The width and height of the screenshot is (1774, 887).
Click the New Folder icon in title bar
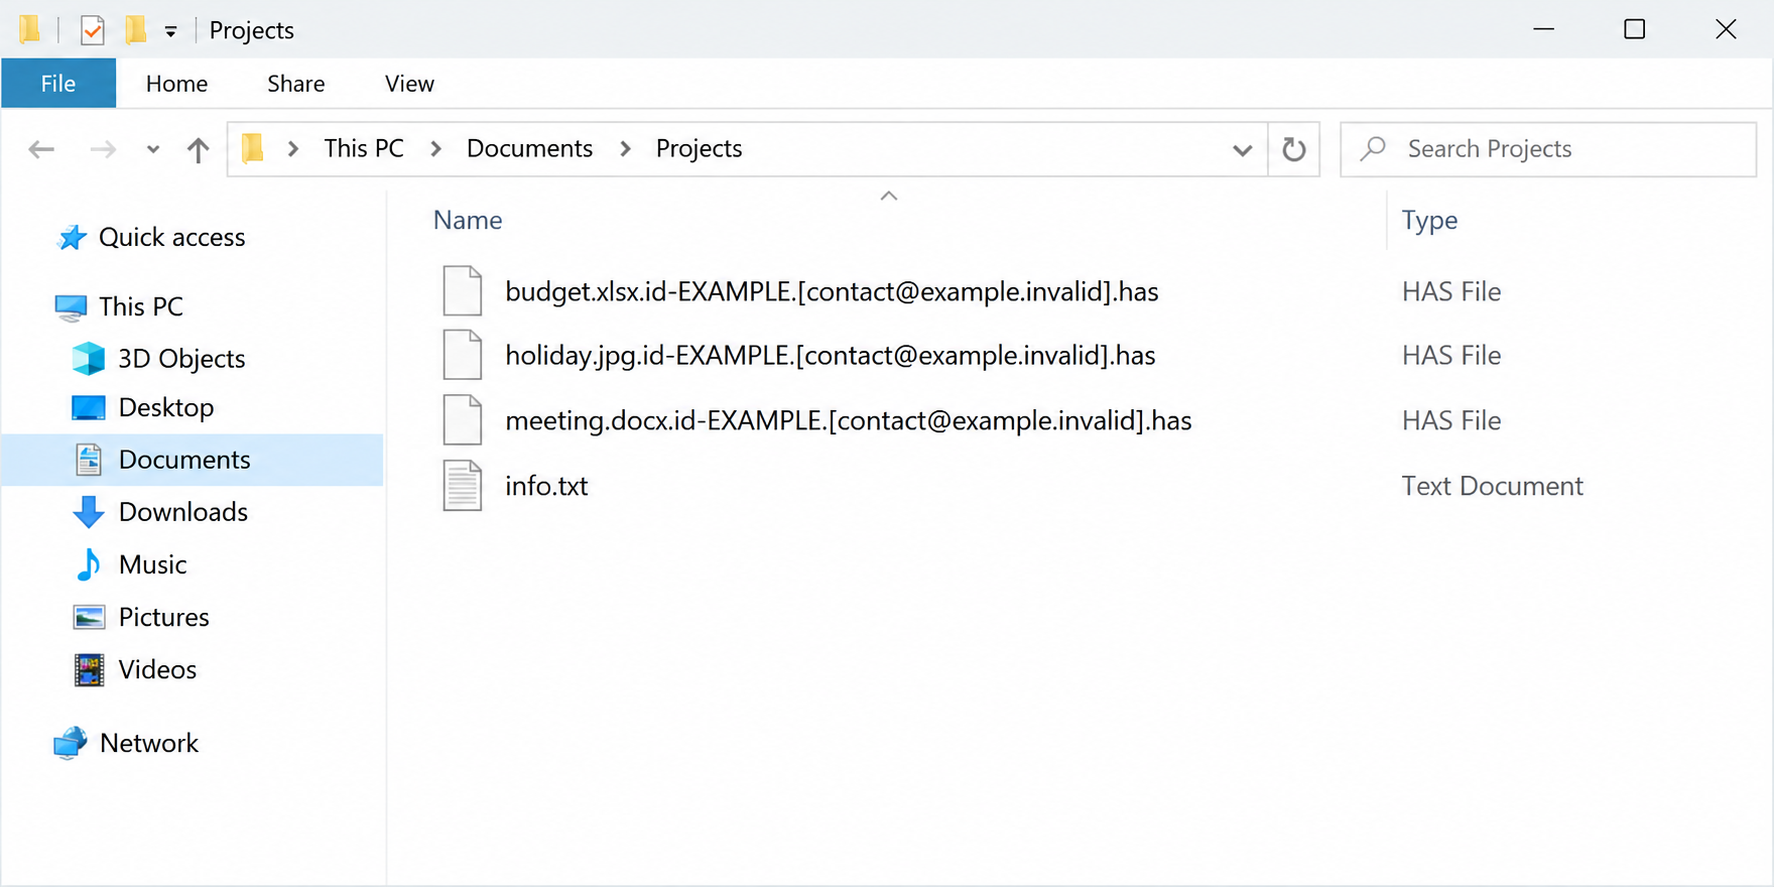click(136, 30)
